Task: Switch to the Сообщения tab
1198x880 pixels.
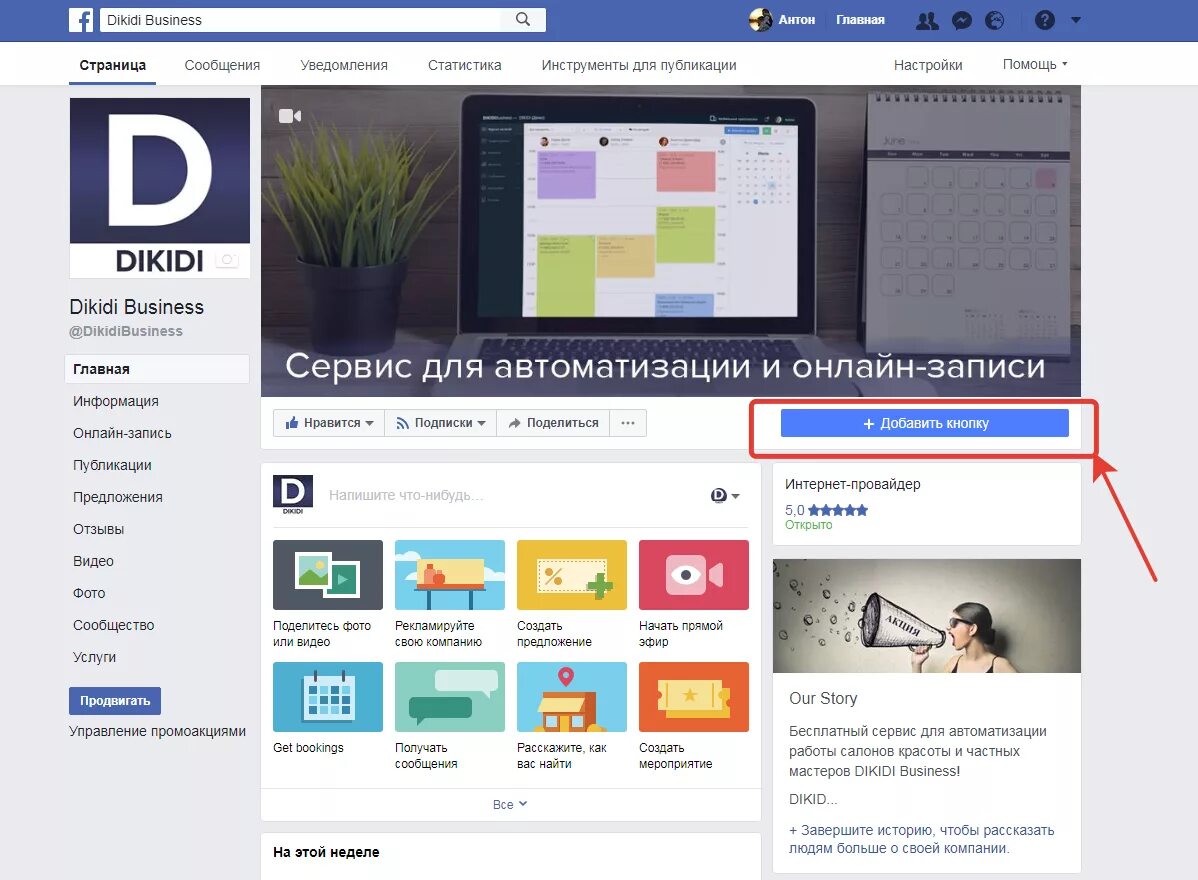Action: coord(222,65)
